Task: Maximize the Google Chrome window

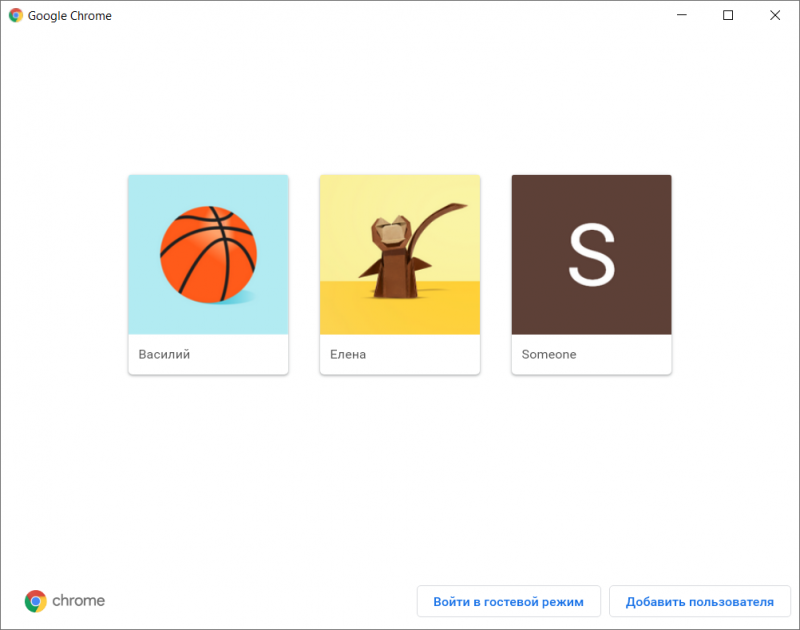Action: [728, 15]
